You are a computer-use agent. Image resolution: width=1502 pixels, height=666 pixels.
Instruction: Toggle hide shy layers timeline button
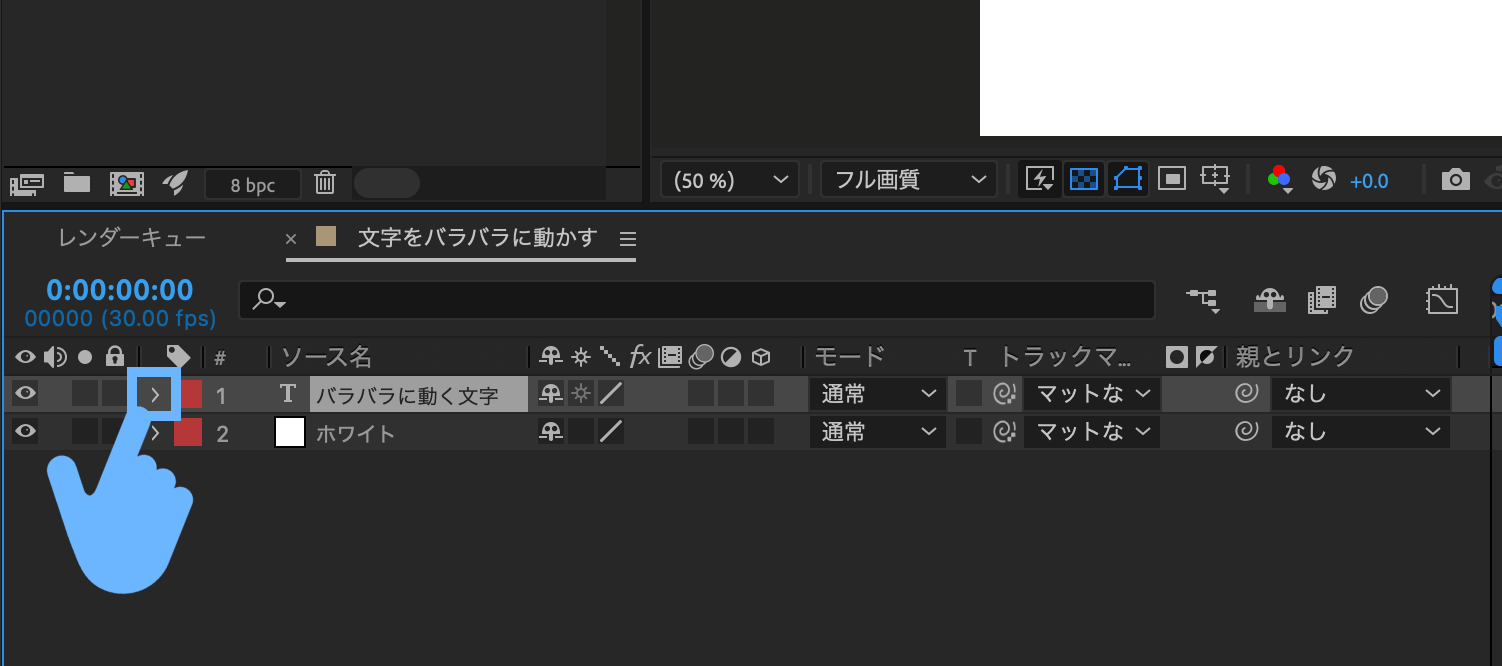click(x=1270, y=299)
